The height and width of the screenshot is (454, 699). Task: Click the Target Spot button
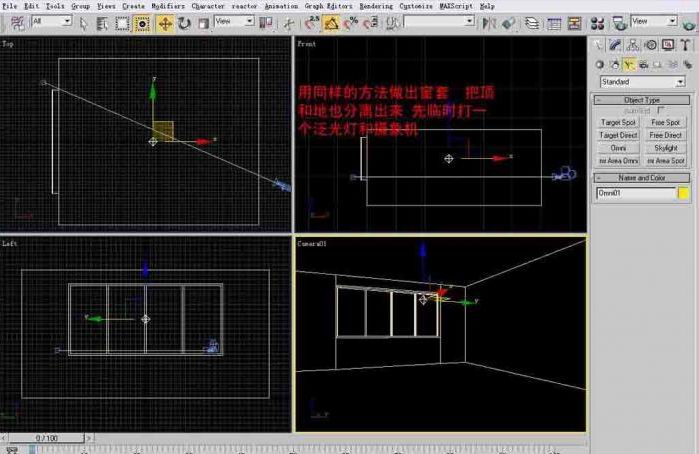pos(618,122)
